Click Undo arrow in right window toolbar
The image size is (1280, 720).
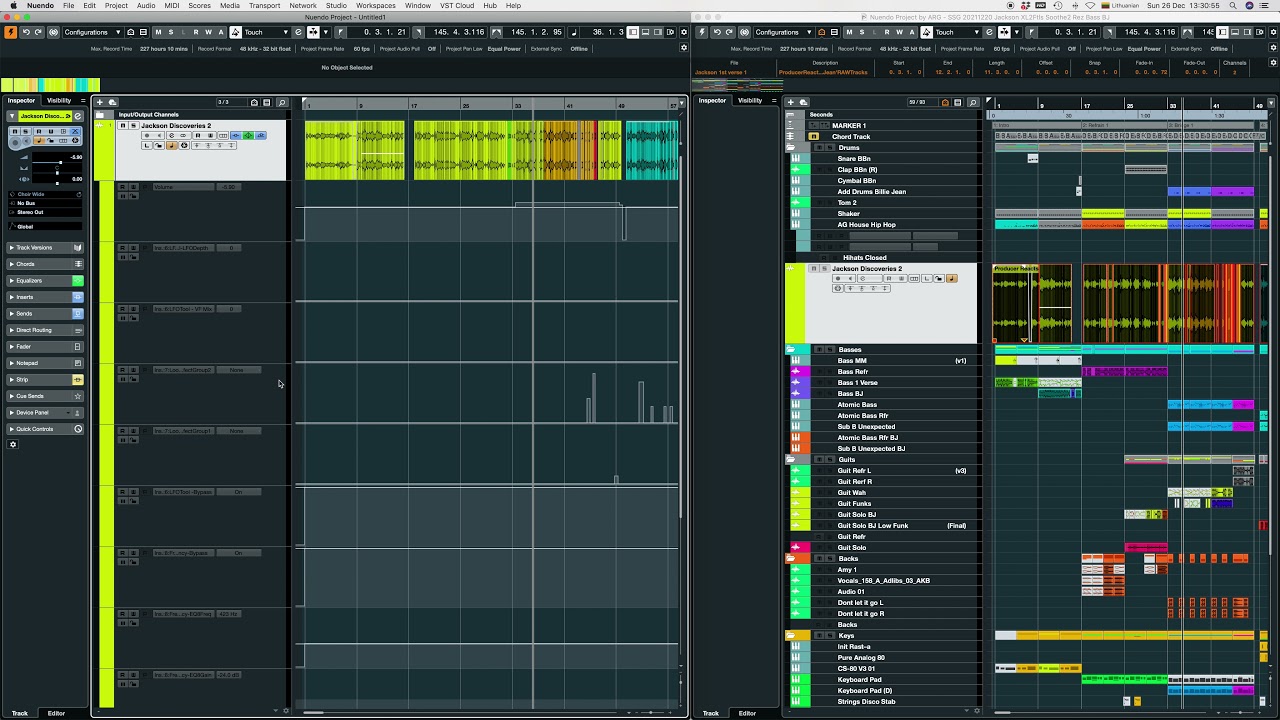coord(717,32)
